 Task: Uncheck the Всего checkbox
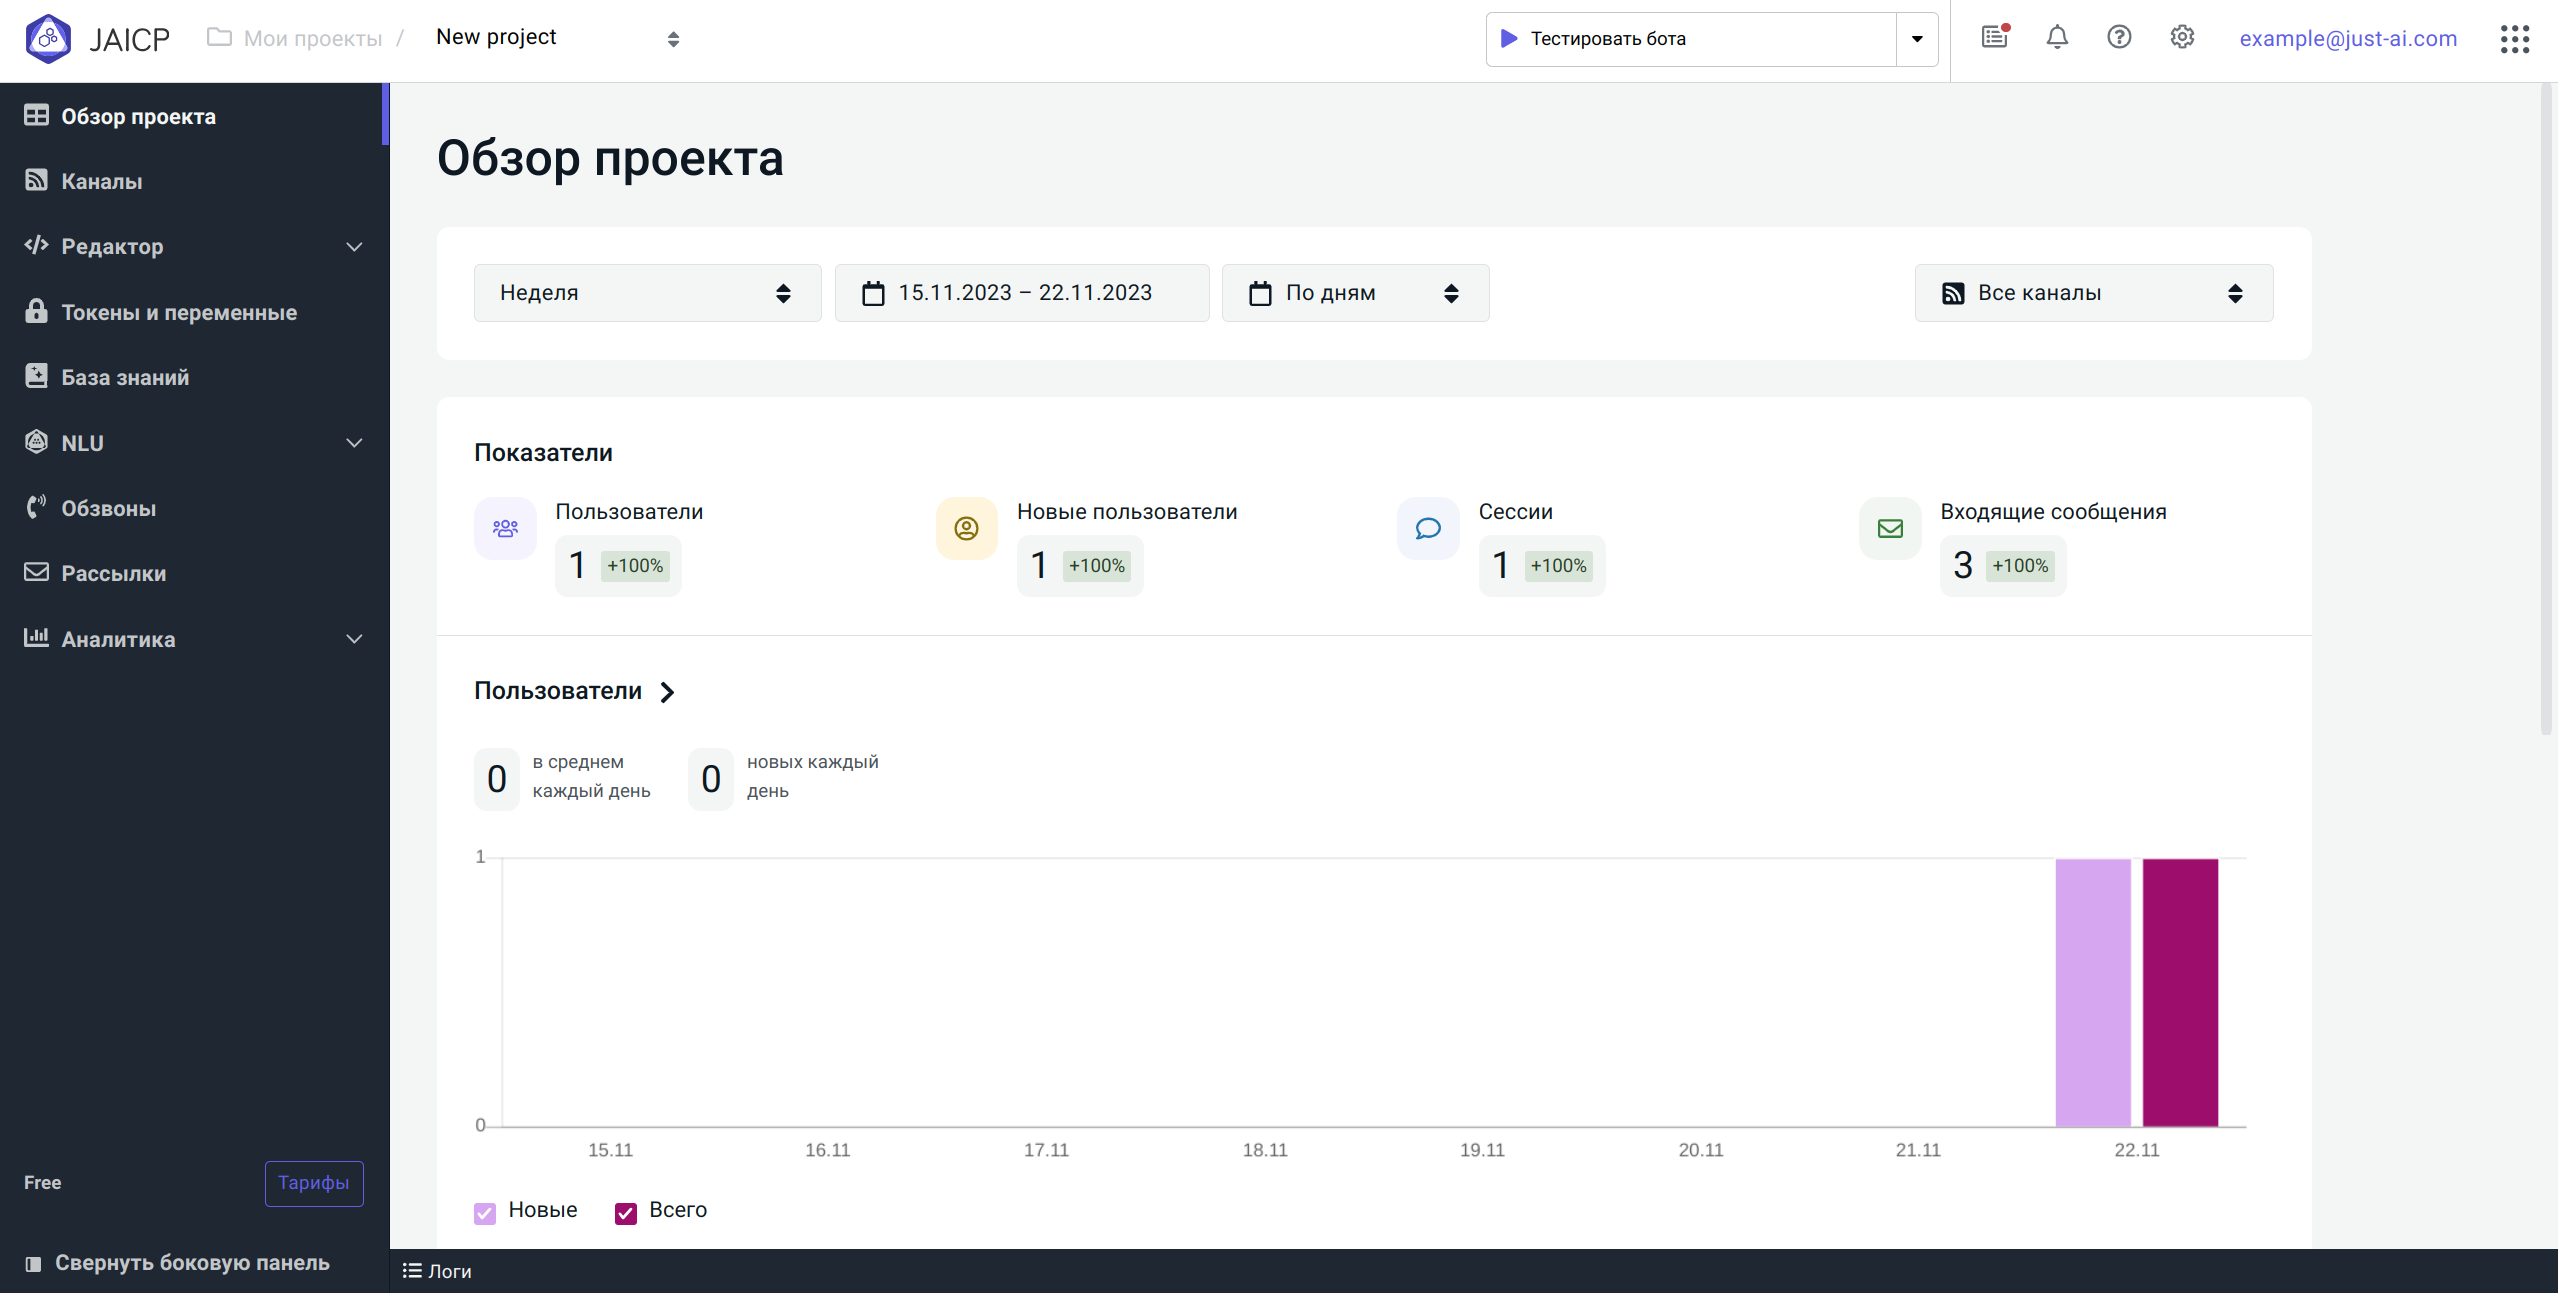click(626, 1212)
